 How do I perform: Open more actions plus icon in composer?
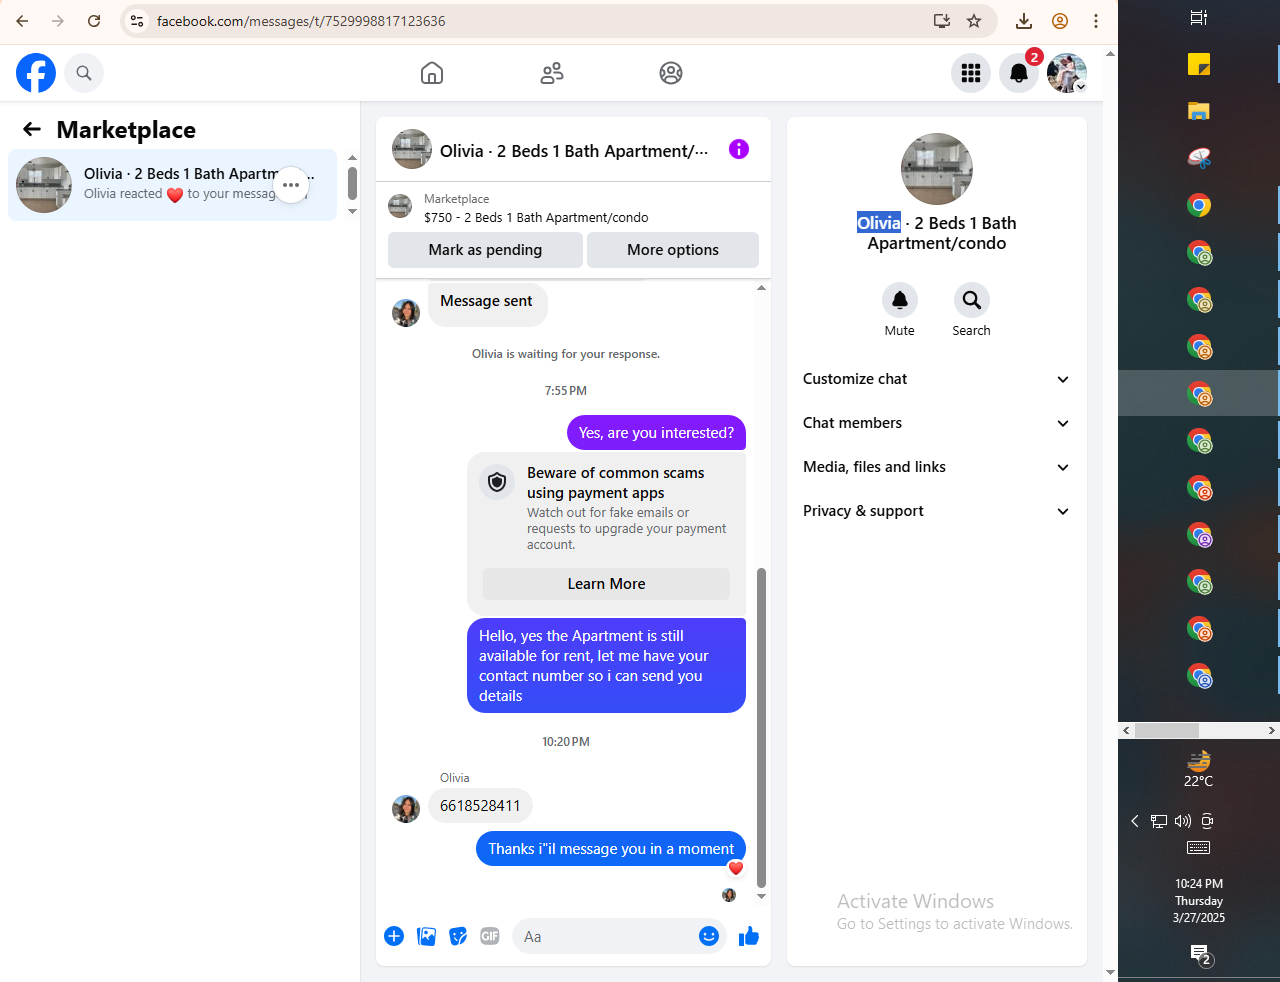[x=394, y=936]
